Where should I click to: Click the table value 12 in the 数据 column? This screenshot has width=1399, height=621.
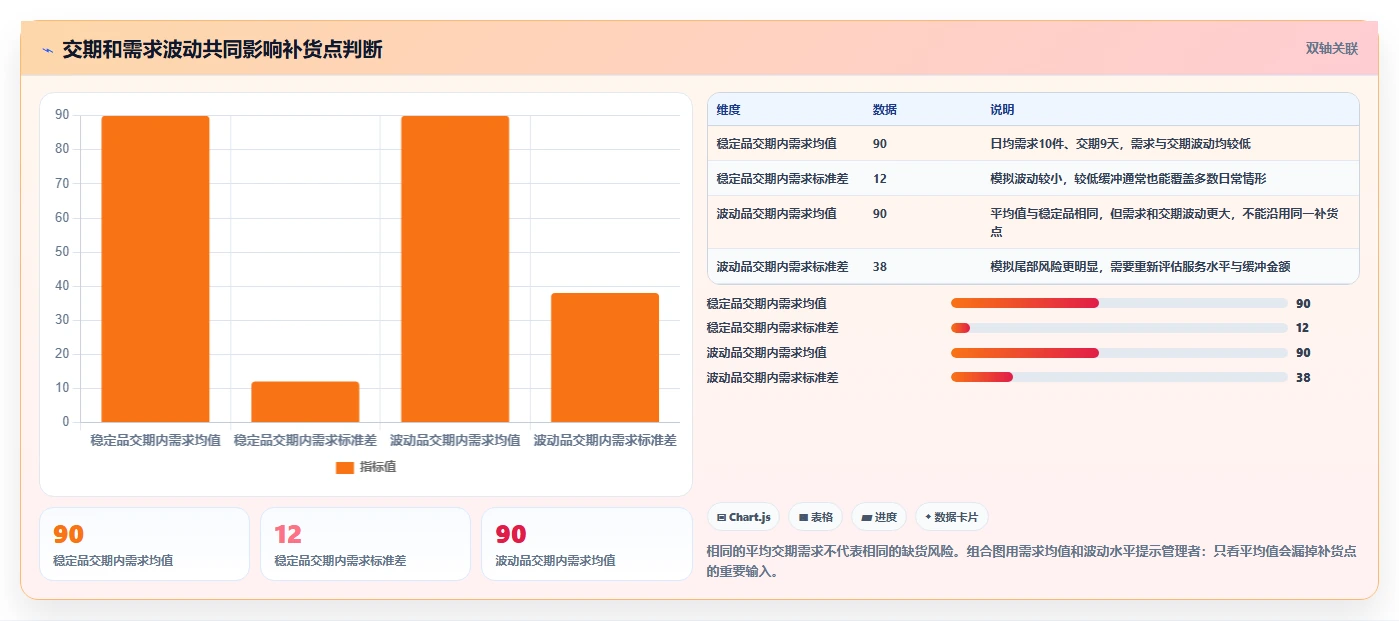(879, 179)
